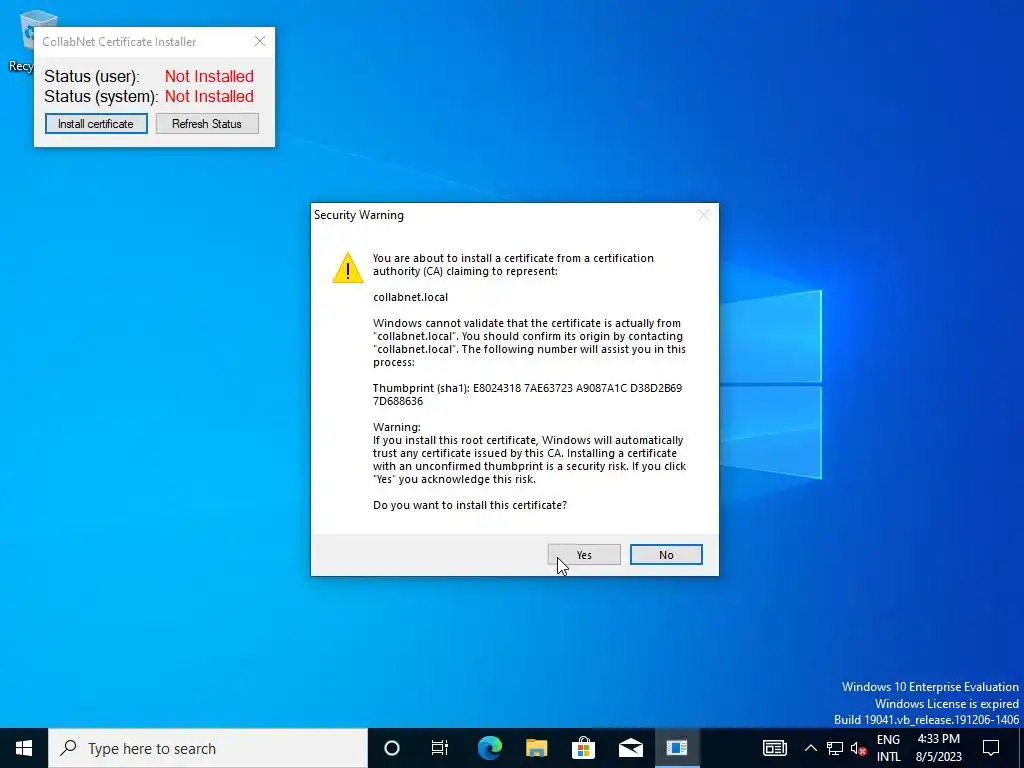Launch Microsoft Edge from the taskbar
1024x768 pixels.
[x=489, y=748]
